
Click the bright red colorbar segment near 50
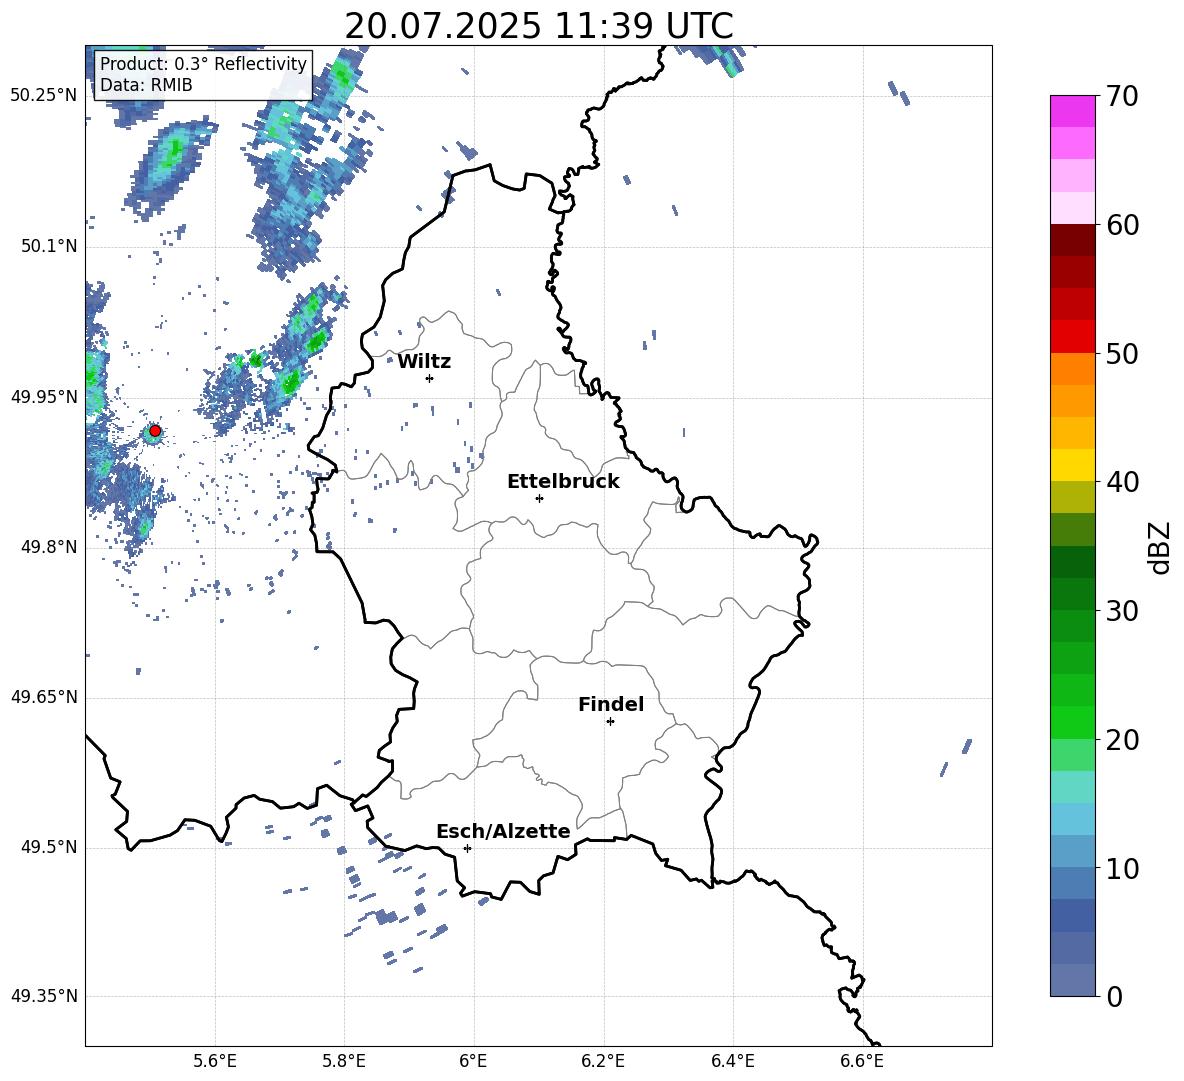coord(1072,337)
